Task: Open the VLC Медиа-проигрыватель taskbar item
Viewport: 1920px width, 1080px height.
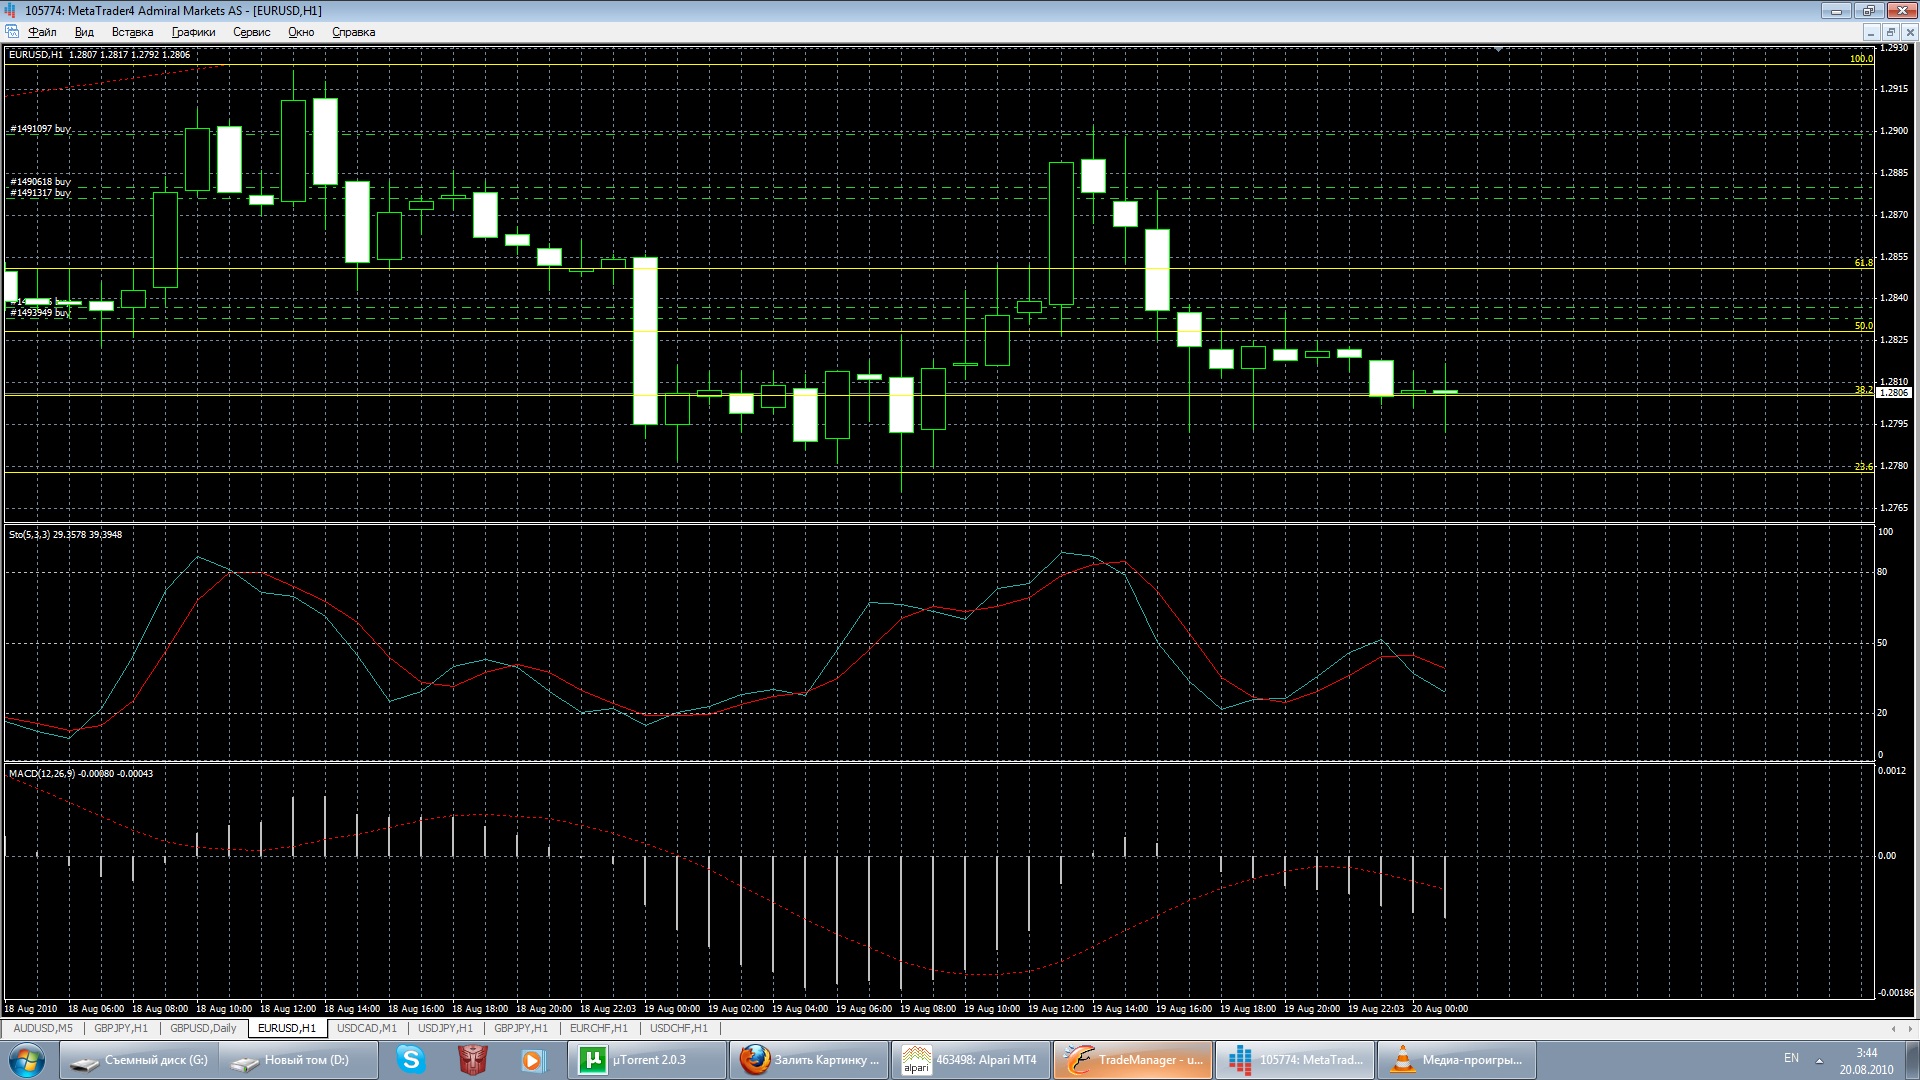Action: (x=1457, y=1059)
